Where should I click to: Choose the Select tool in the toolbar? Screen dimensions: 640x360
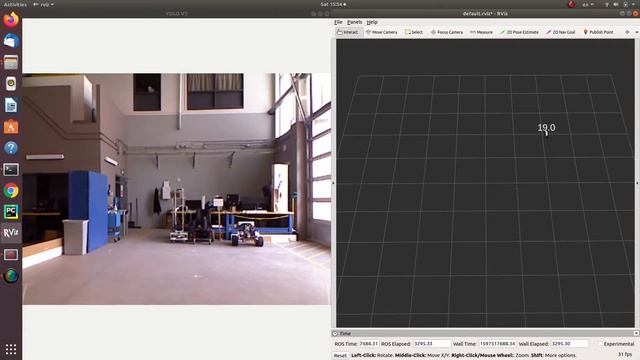coord(414,32)
